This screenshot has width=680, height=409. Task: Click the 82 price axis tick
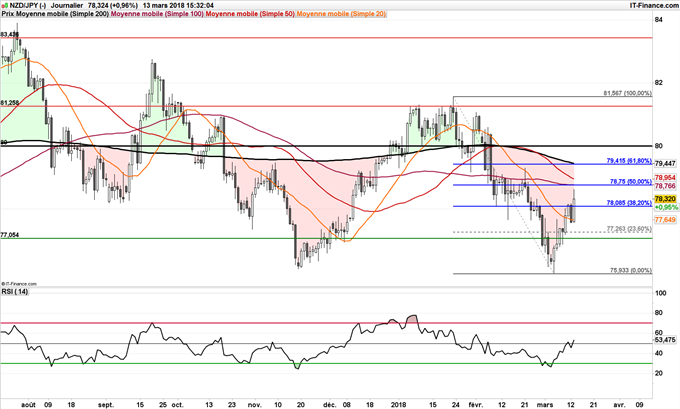659,82
